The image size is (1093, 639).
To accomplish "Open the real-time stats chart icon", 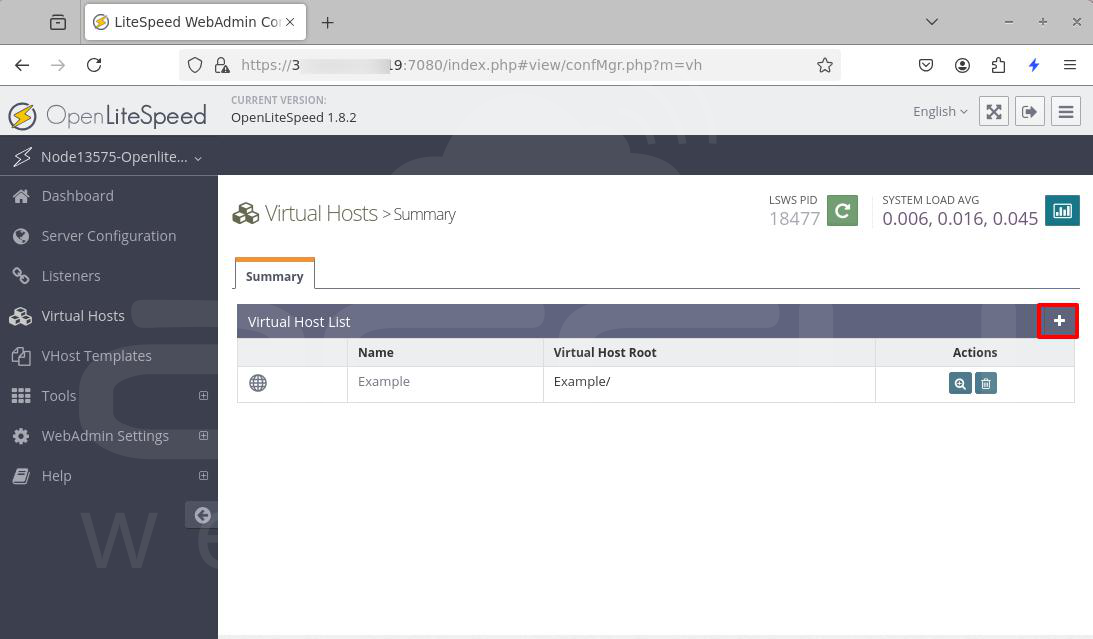I will coord(1062,210).
